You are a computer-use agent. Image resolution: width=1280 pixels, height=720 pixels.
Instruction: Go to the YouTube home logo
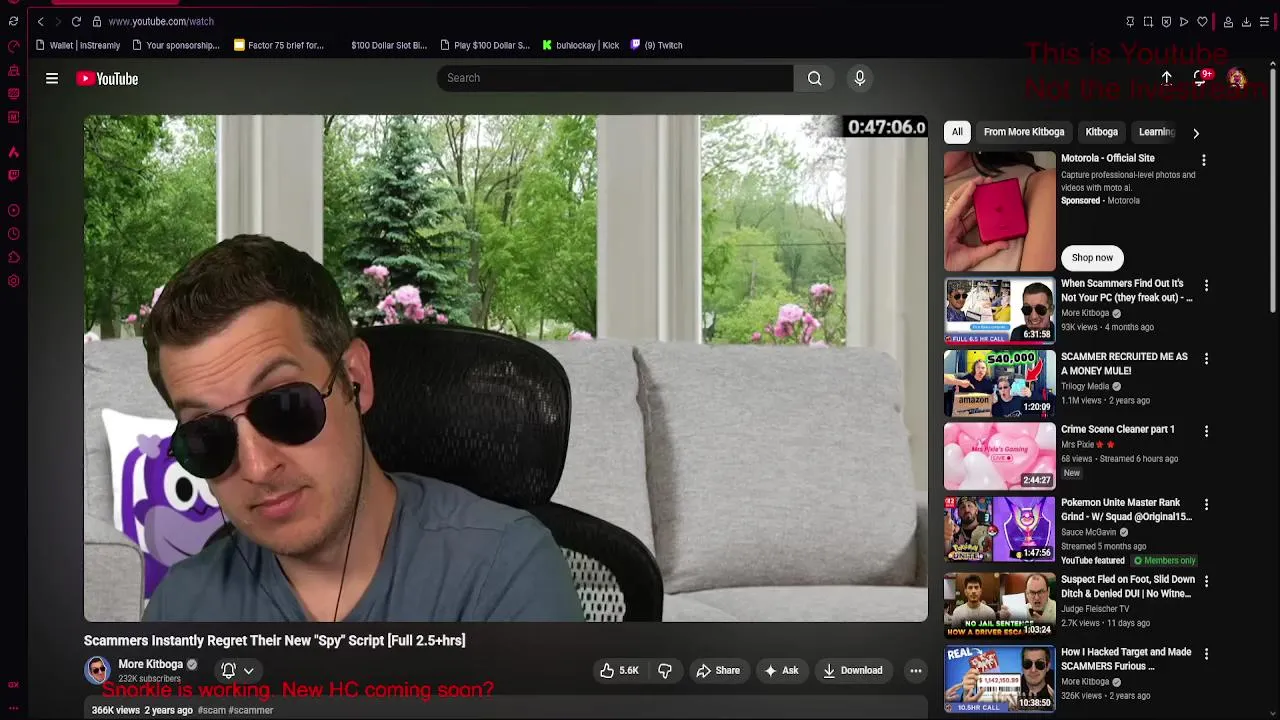coord(107,79)
